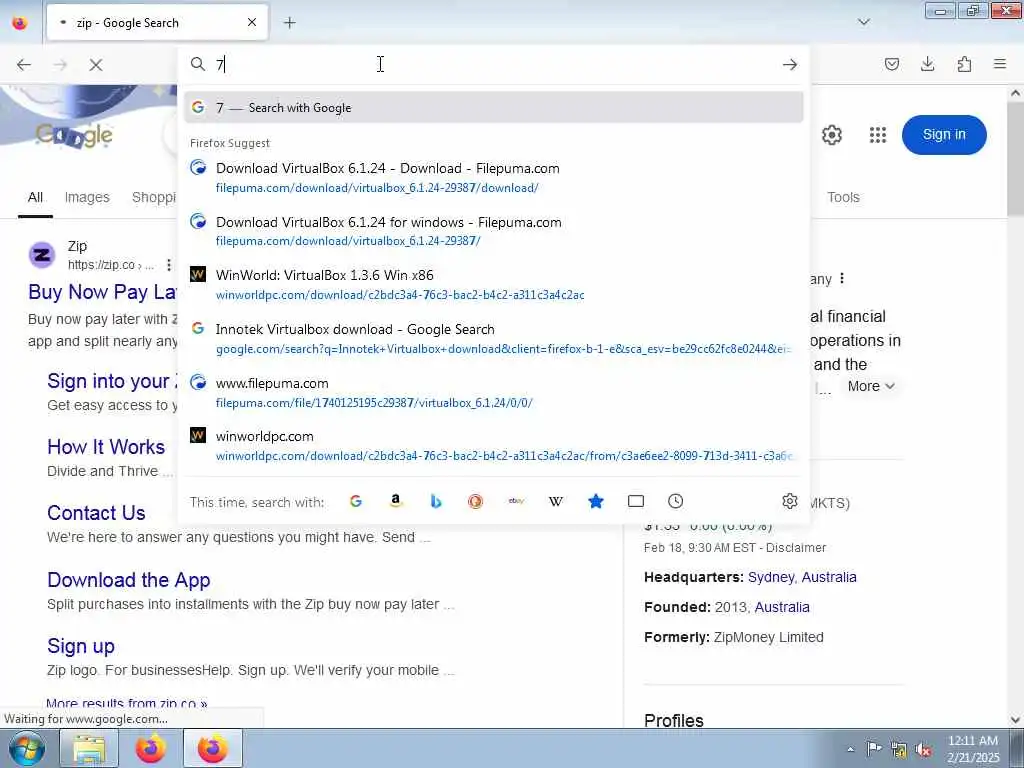The height and width of the screenshot is (768, 1024).
Task: Open WinWorld: VirtualBox 1.3.6 Win x86 suggestion
Action: [x=493, y=285]
